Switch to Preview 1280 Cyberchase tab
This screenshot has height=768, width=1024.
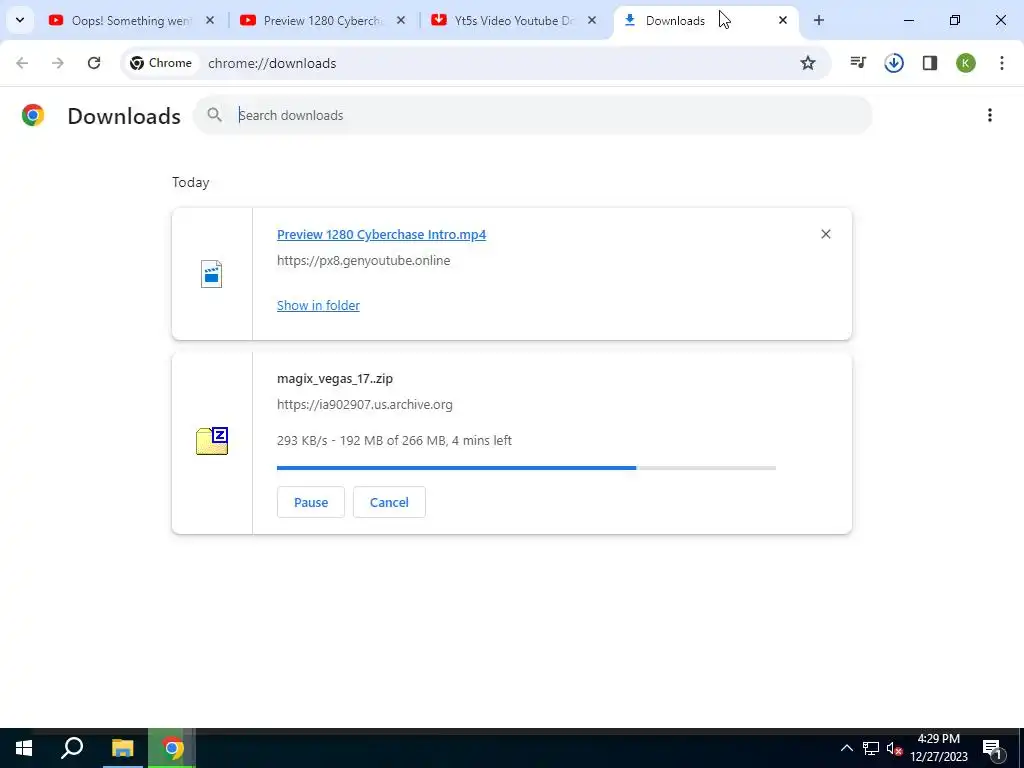323,20
